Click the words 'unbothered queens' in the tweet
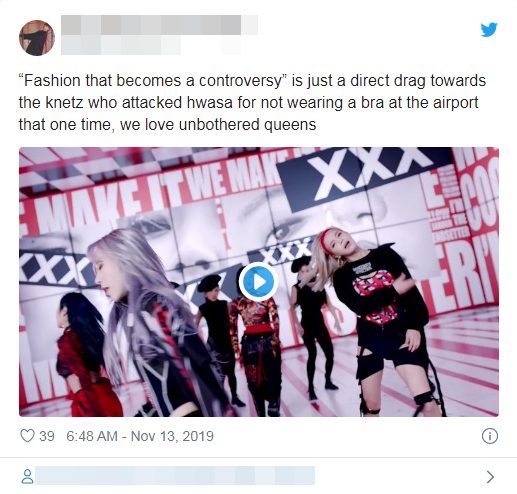517x494 pixels. coord(247,125)
